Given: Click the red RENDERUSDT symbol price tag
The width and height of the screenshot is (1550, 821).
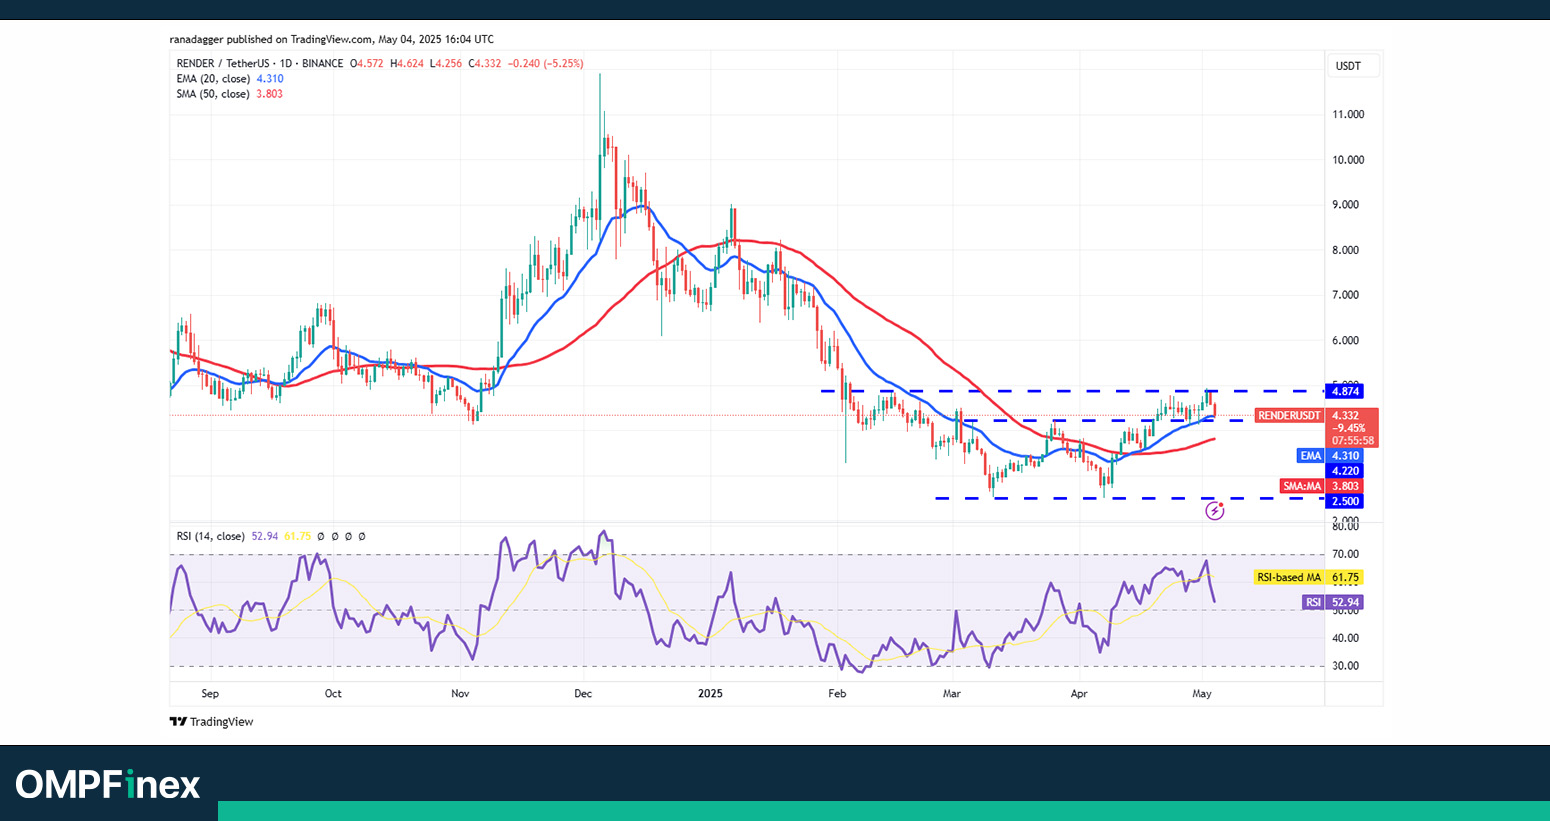Looking at the screenshot, I should click(1289, 416).
